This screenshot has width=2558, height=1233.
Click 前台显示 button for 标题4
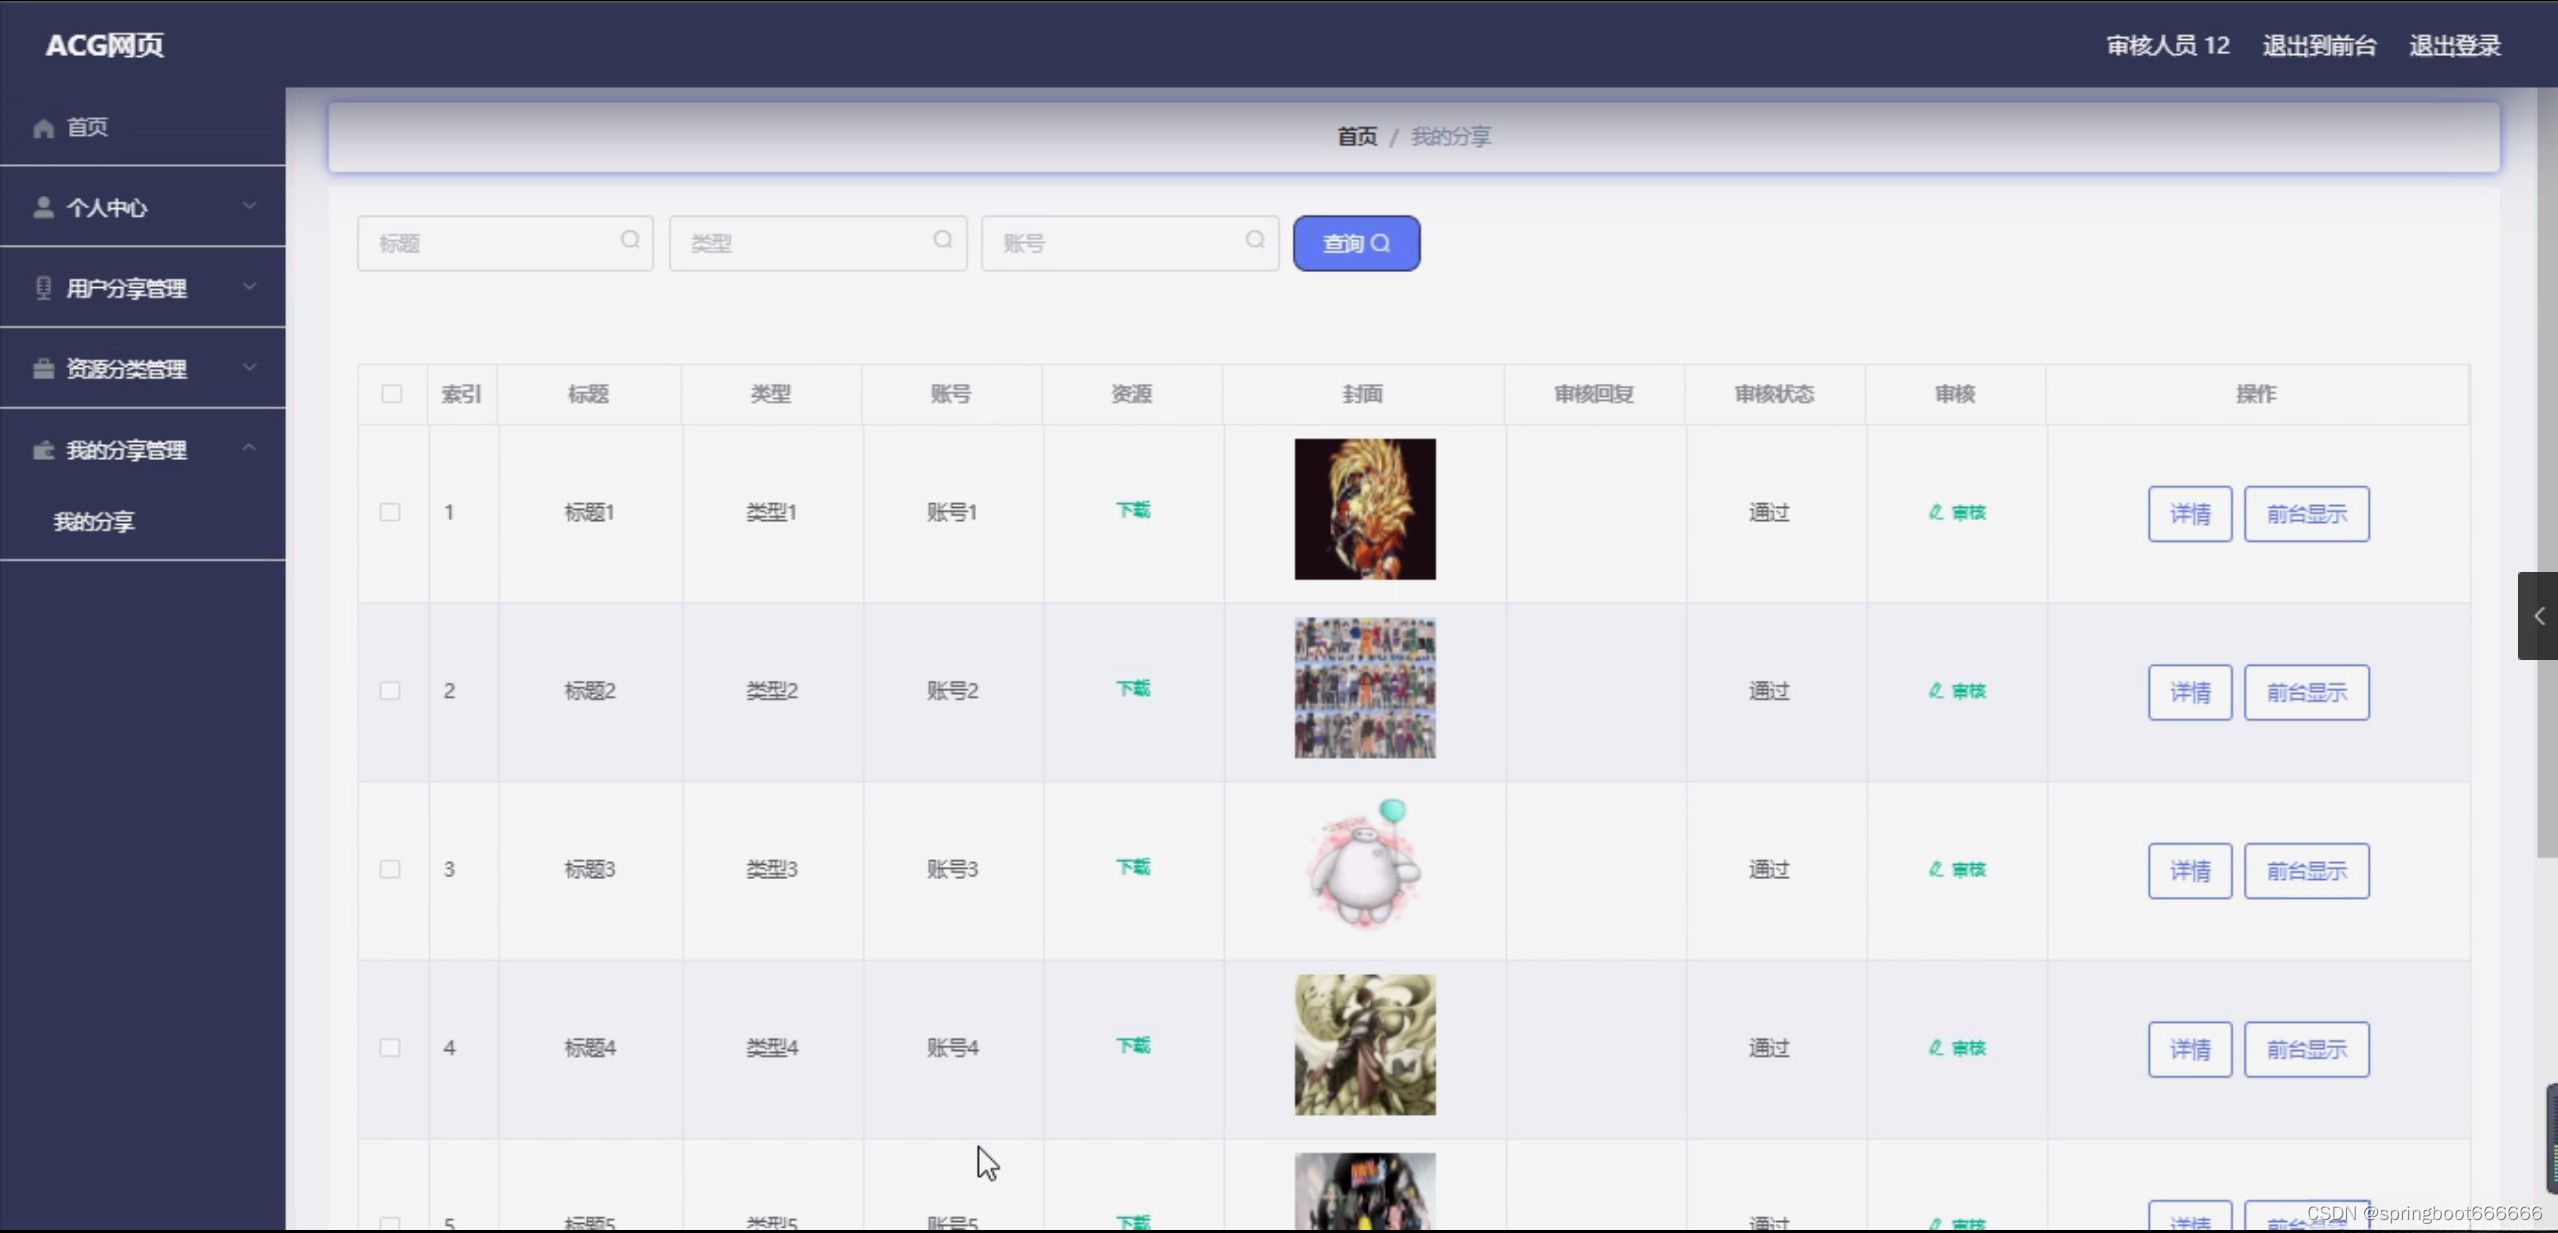(x=2306, y=1049)
